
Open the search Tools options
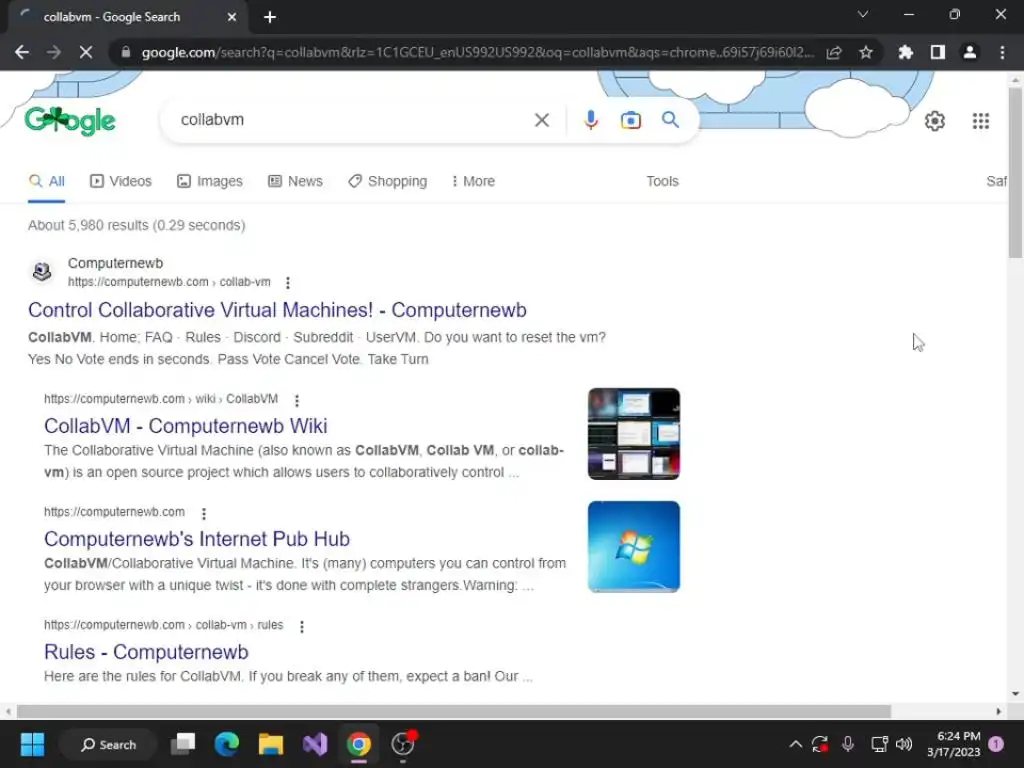tap(662, 182)
